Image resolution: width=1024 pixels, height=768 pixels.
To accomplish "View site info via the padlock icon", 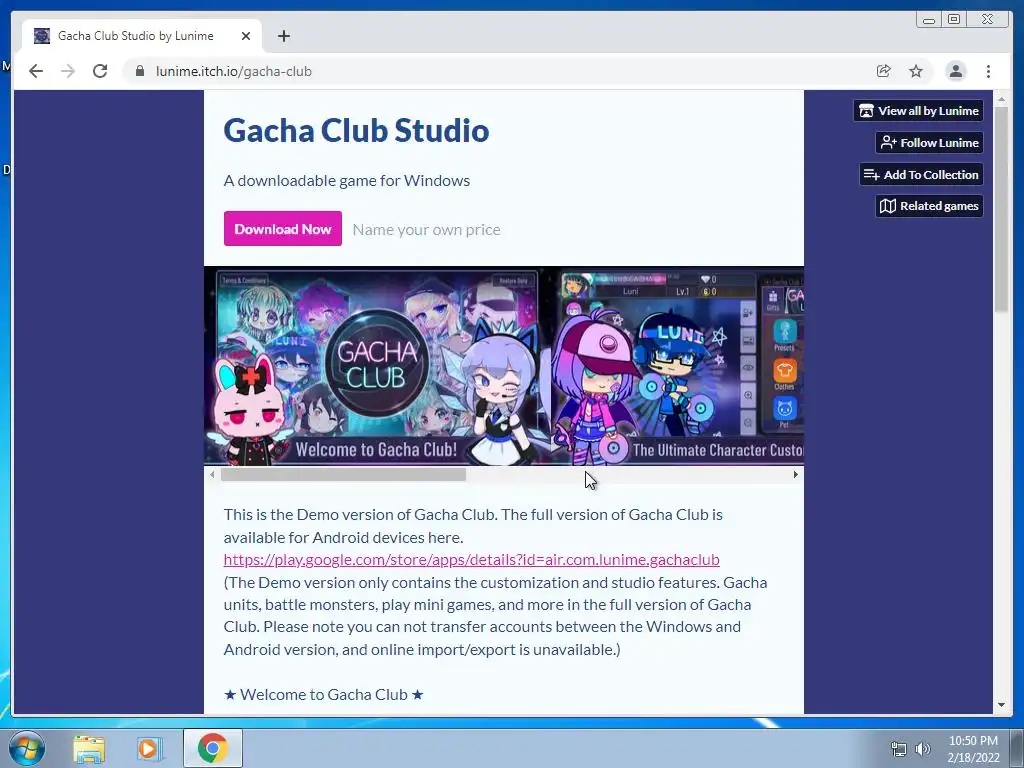I will [x=139, y=71].
